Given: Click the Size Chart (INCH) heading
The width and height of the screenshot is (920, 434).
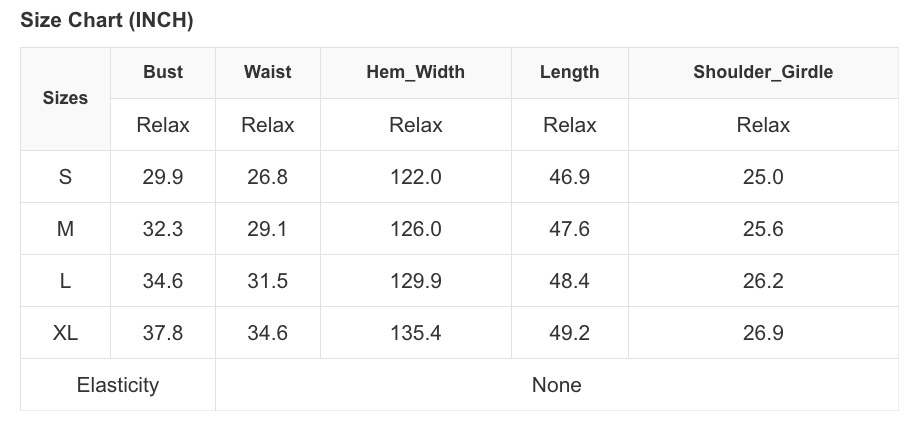Looking at the screenshot, I should pos(107,21).
